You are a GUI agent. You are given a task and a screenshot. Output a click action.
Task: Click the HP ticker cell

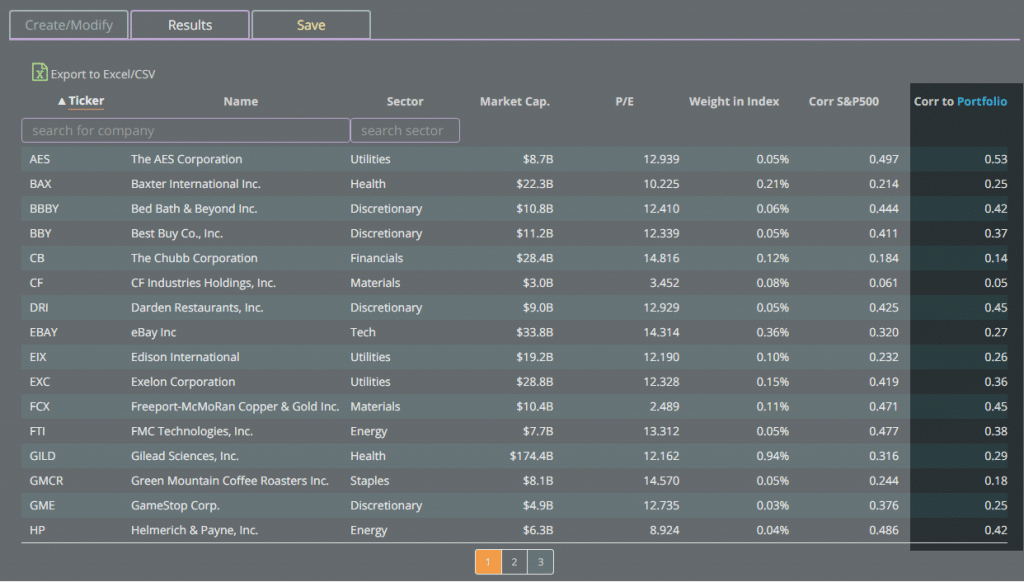tap(37, 530)
